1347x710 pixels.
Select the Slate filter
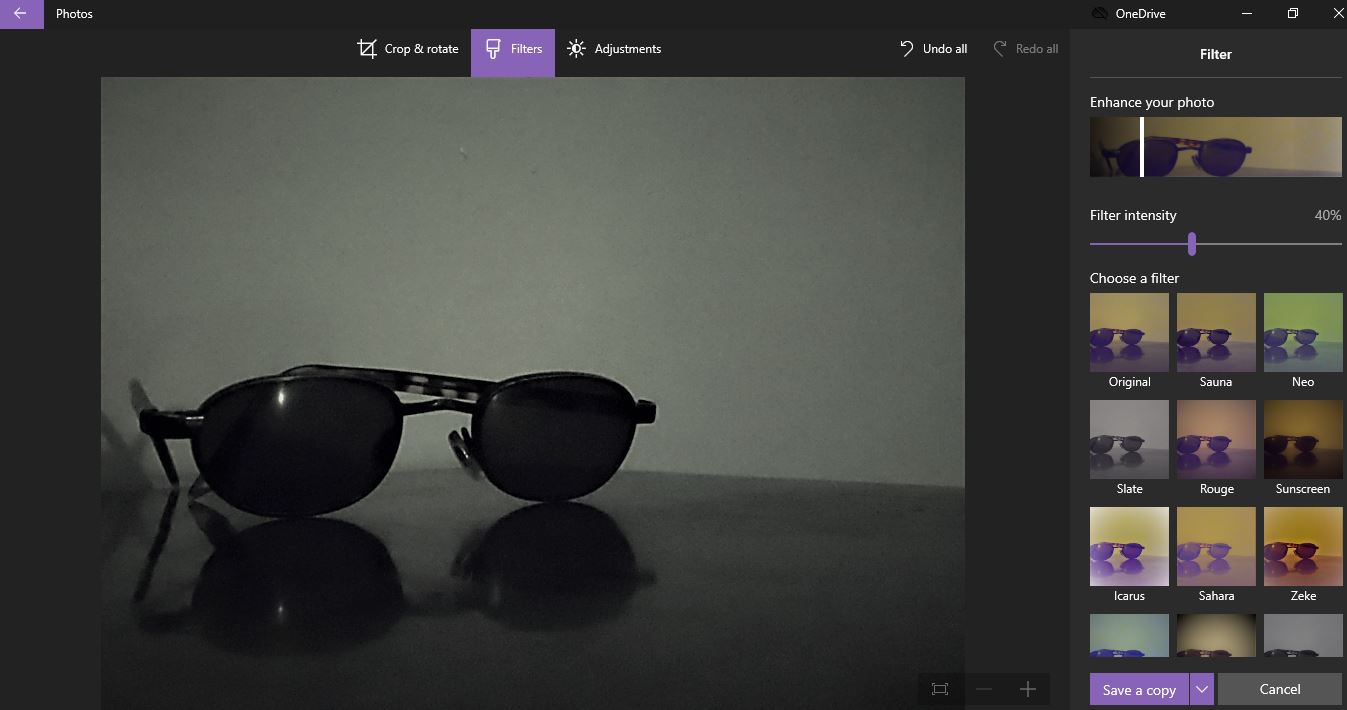(x=1129, y=439)
